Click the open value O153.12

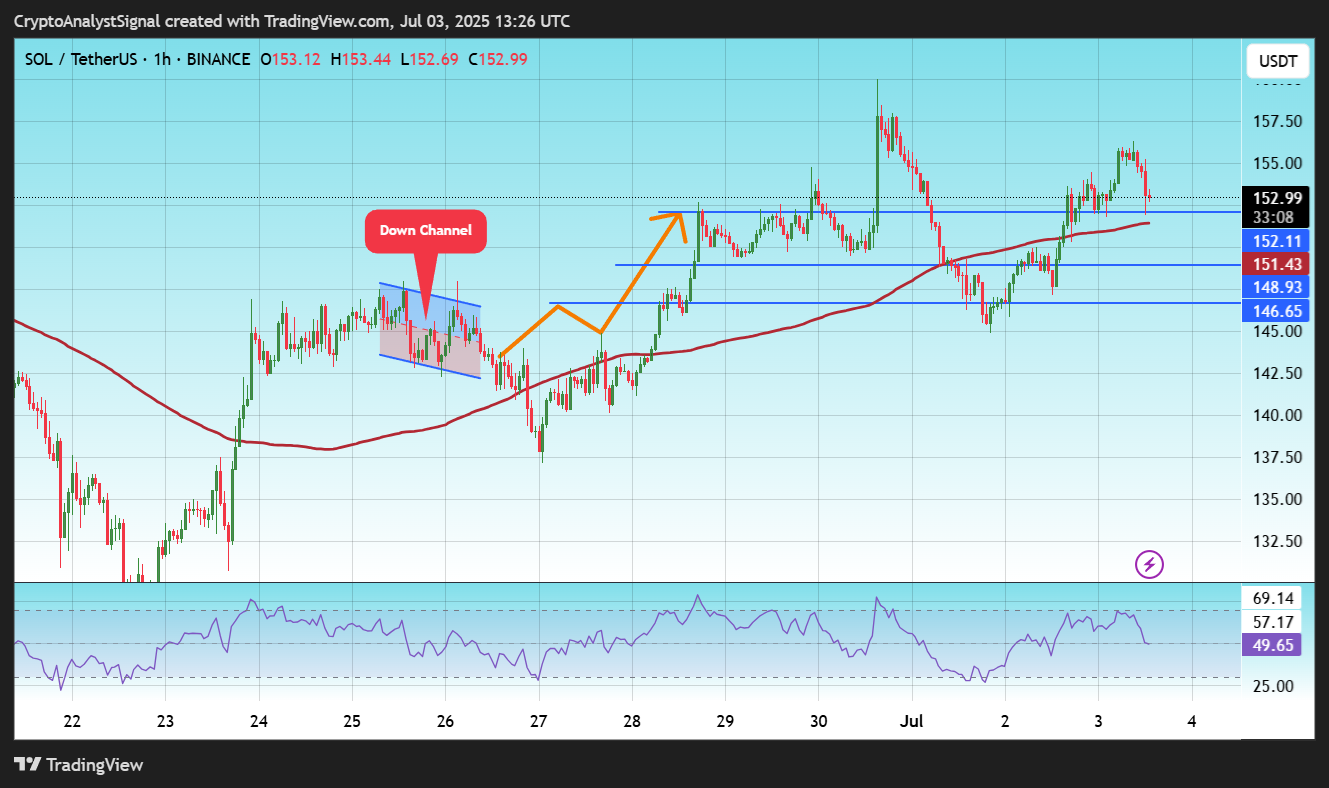click(290, 59)
